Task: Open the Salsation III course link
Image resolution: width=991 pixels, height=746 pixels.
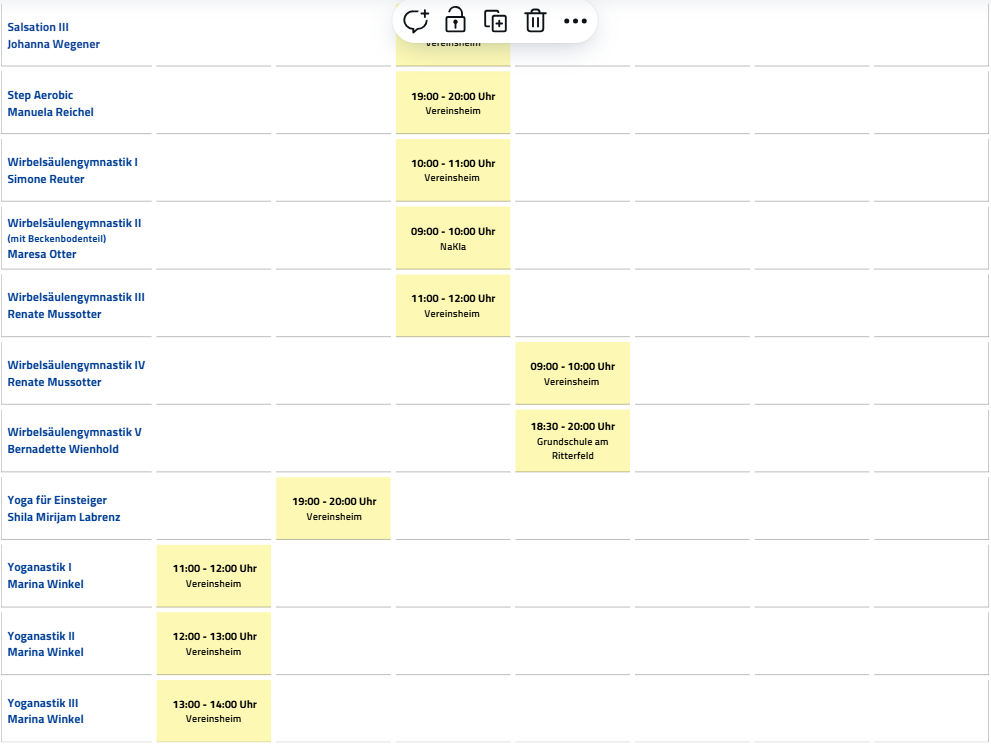Action: tap(38, 27)
